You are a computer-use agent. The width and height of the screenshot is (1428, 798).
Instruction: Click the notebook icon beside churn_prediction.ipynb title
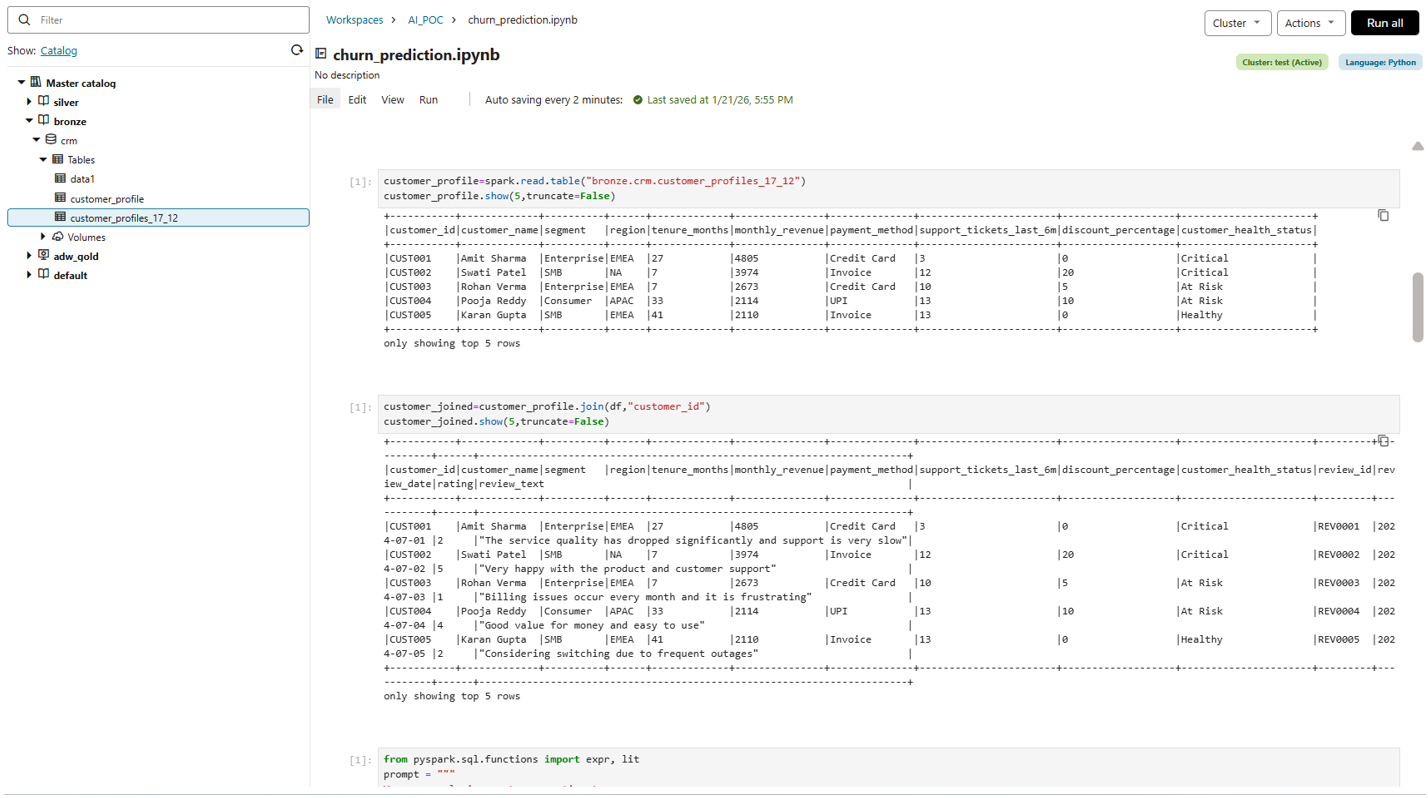click(x=321, y=54)
